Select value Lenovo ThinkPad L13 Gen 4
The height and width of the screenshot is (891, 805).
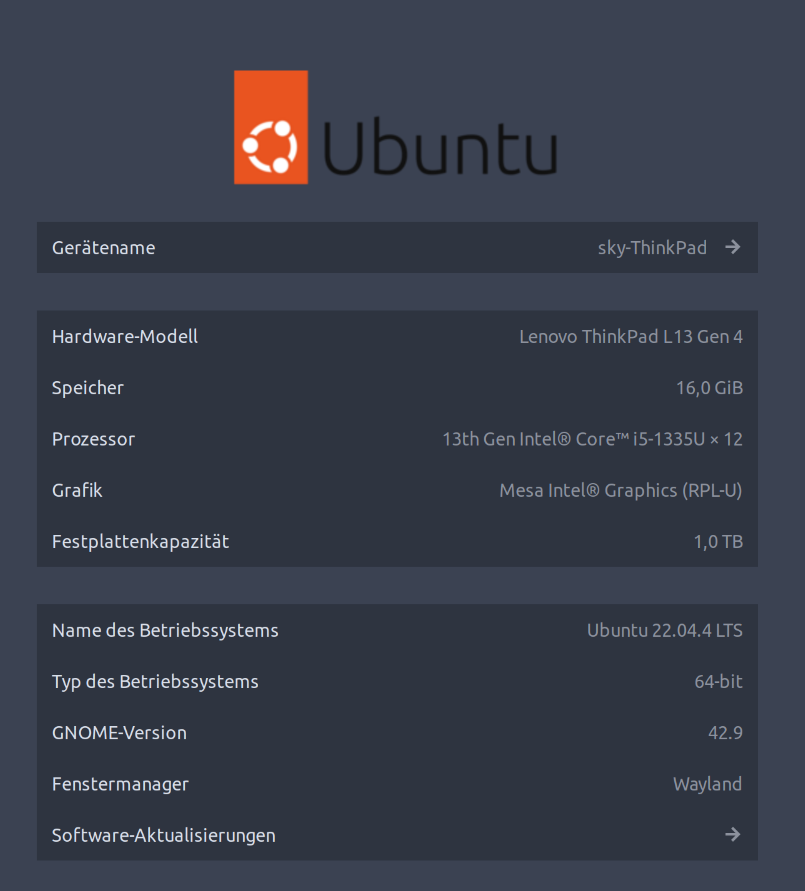click(631, 336)
